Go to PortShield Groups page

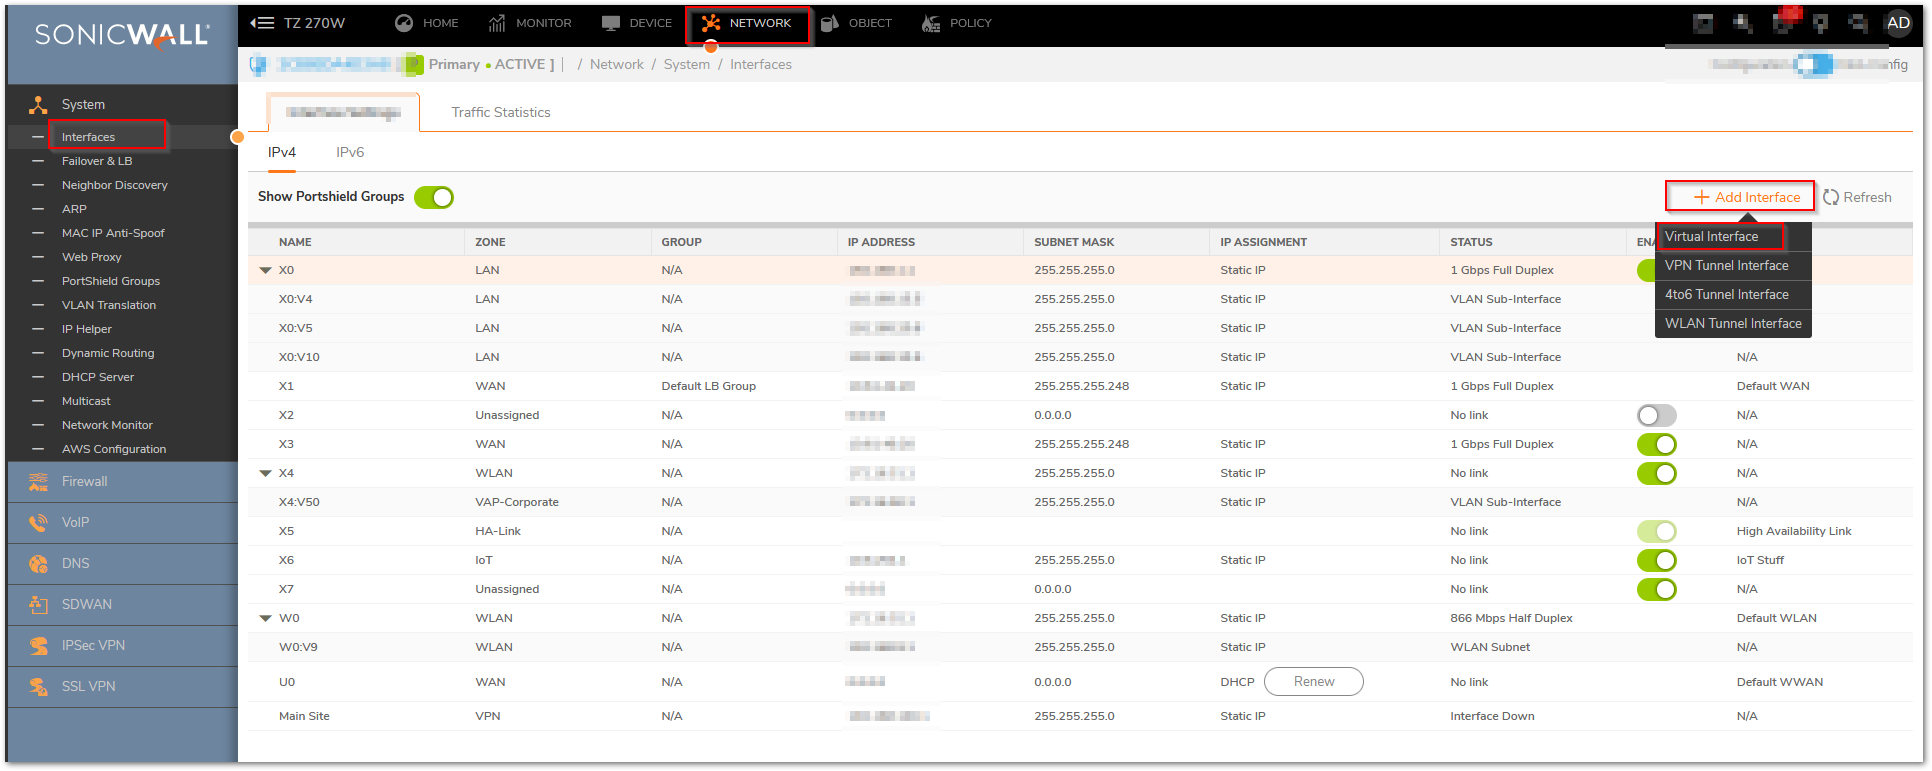pyautogui.click(x=110, y=281)
